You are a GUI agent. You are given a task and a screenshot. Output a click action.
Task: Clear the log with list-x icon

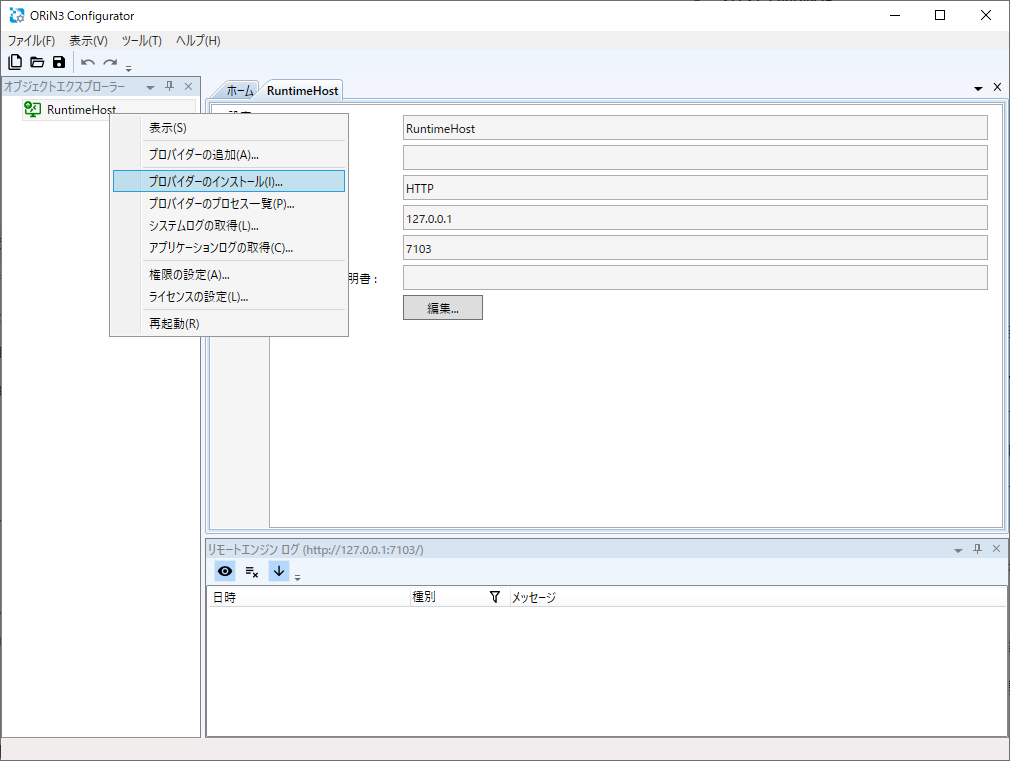(252, 571)
